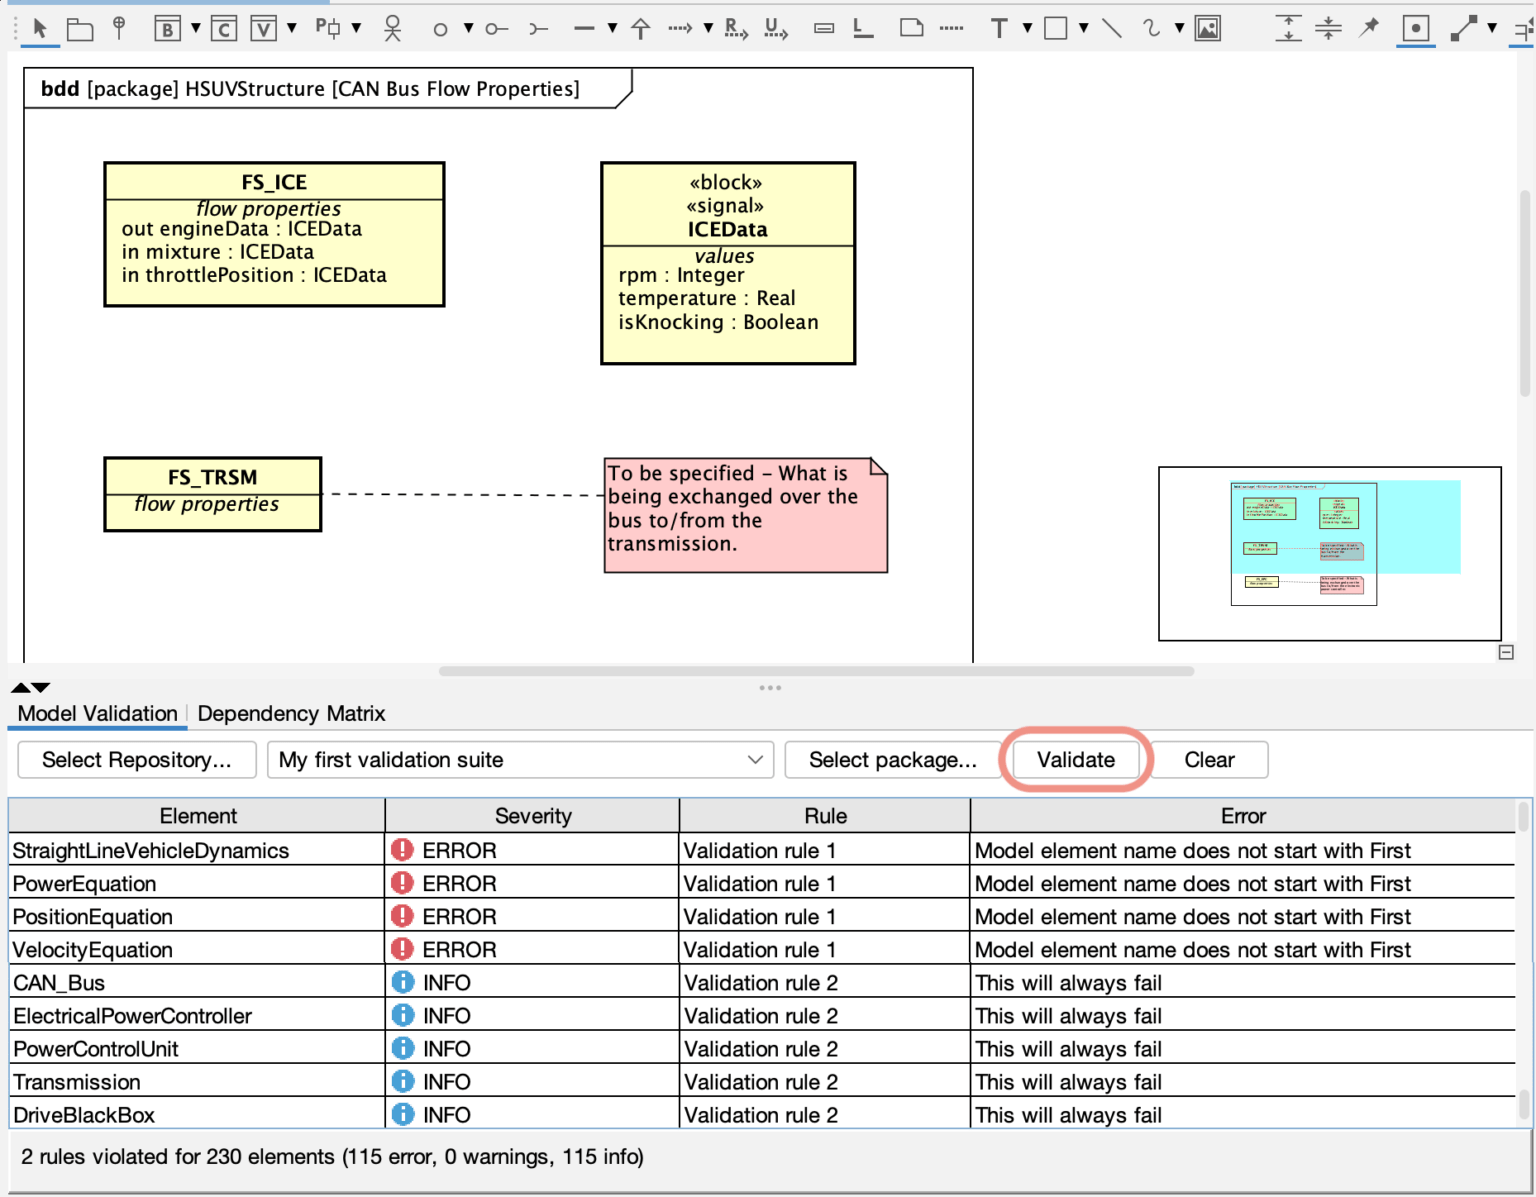The width and height of the screenshot is (1536, 1197).
Task: Select the Constraint Block tool
Action: [225, 28]
